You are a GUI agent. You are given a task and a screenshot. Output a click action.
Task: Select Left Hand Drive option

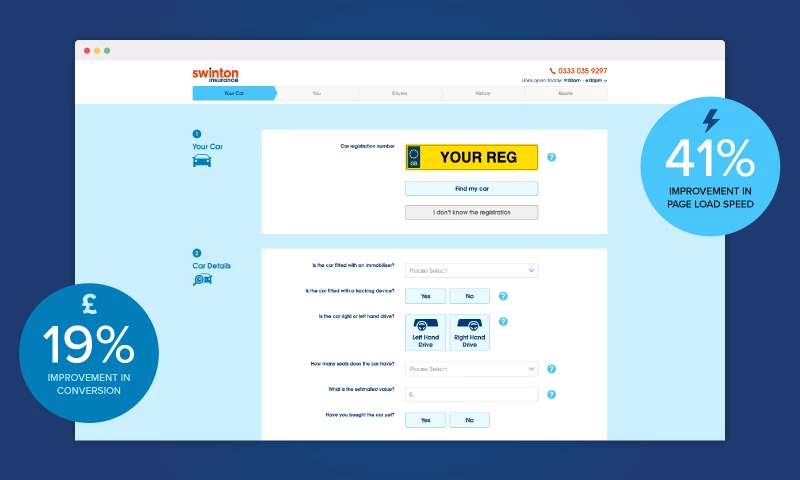426,332
